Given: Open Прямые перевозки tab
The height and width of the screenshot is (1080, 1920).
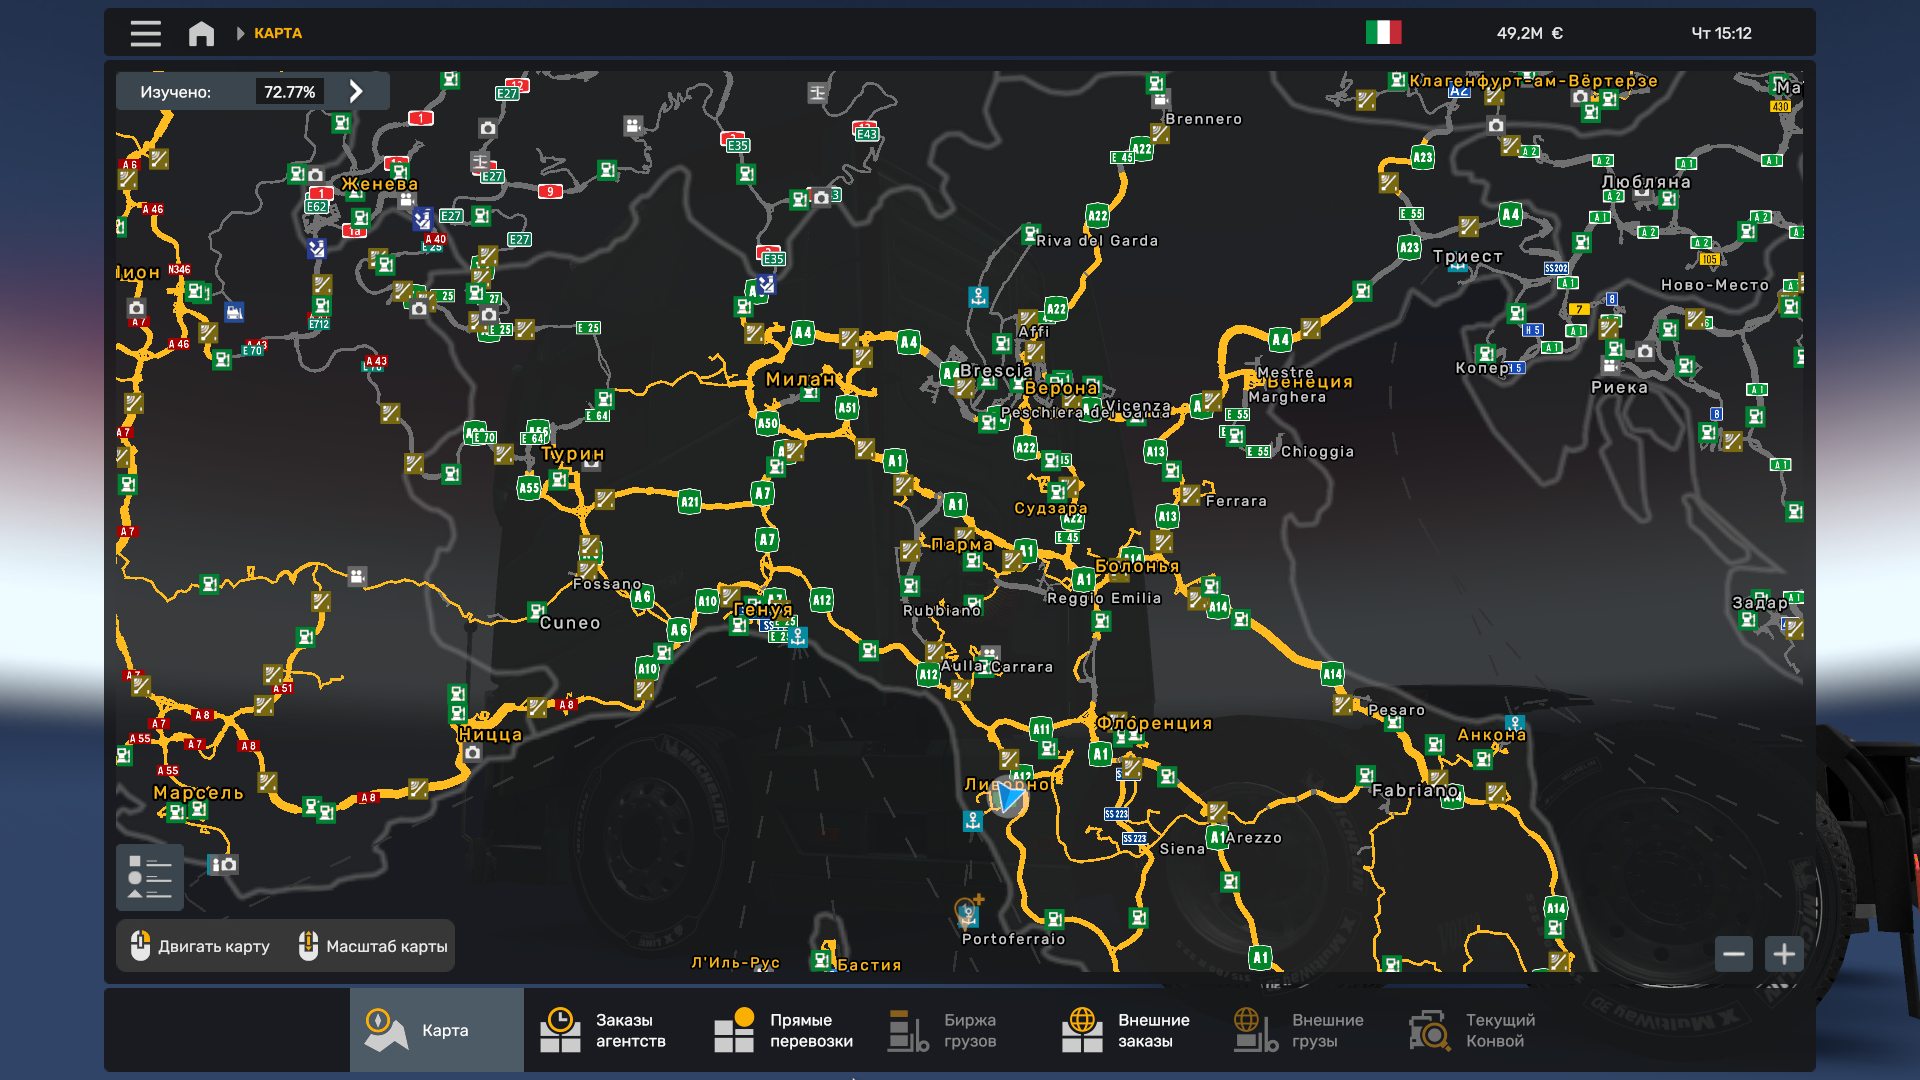Looking at the screenshot, I should pos(784,1030).
